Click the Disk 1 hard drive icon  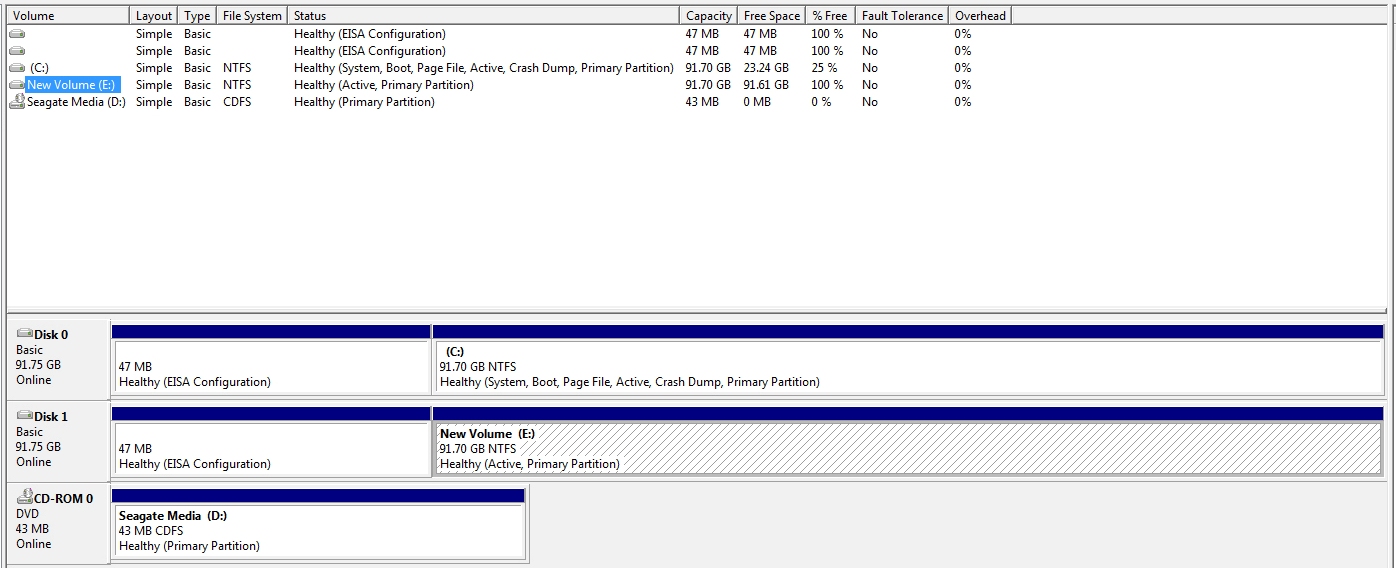[x=25, y=416]
